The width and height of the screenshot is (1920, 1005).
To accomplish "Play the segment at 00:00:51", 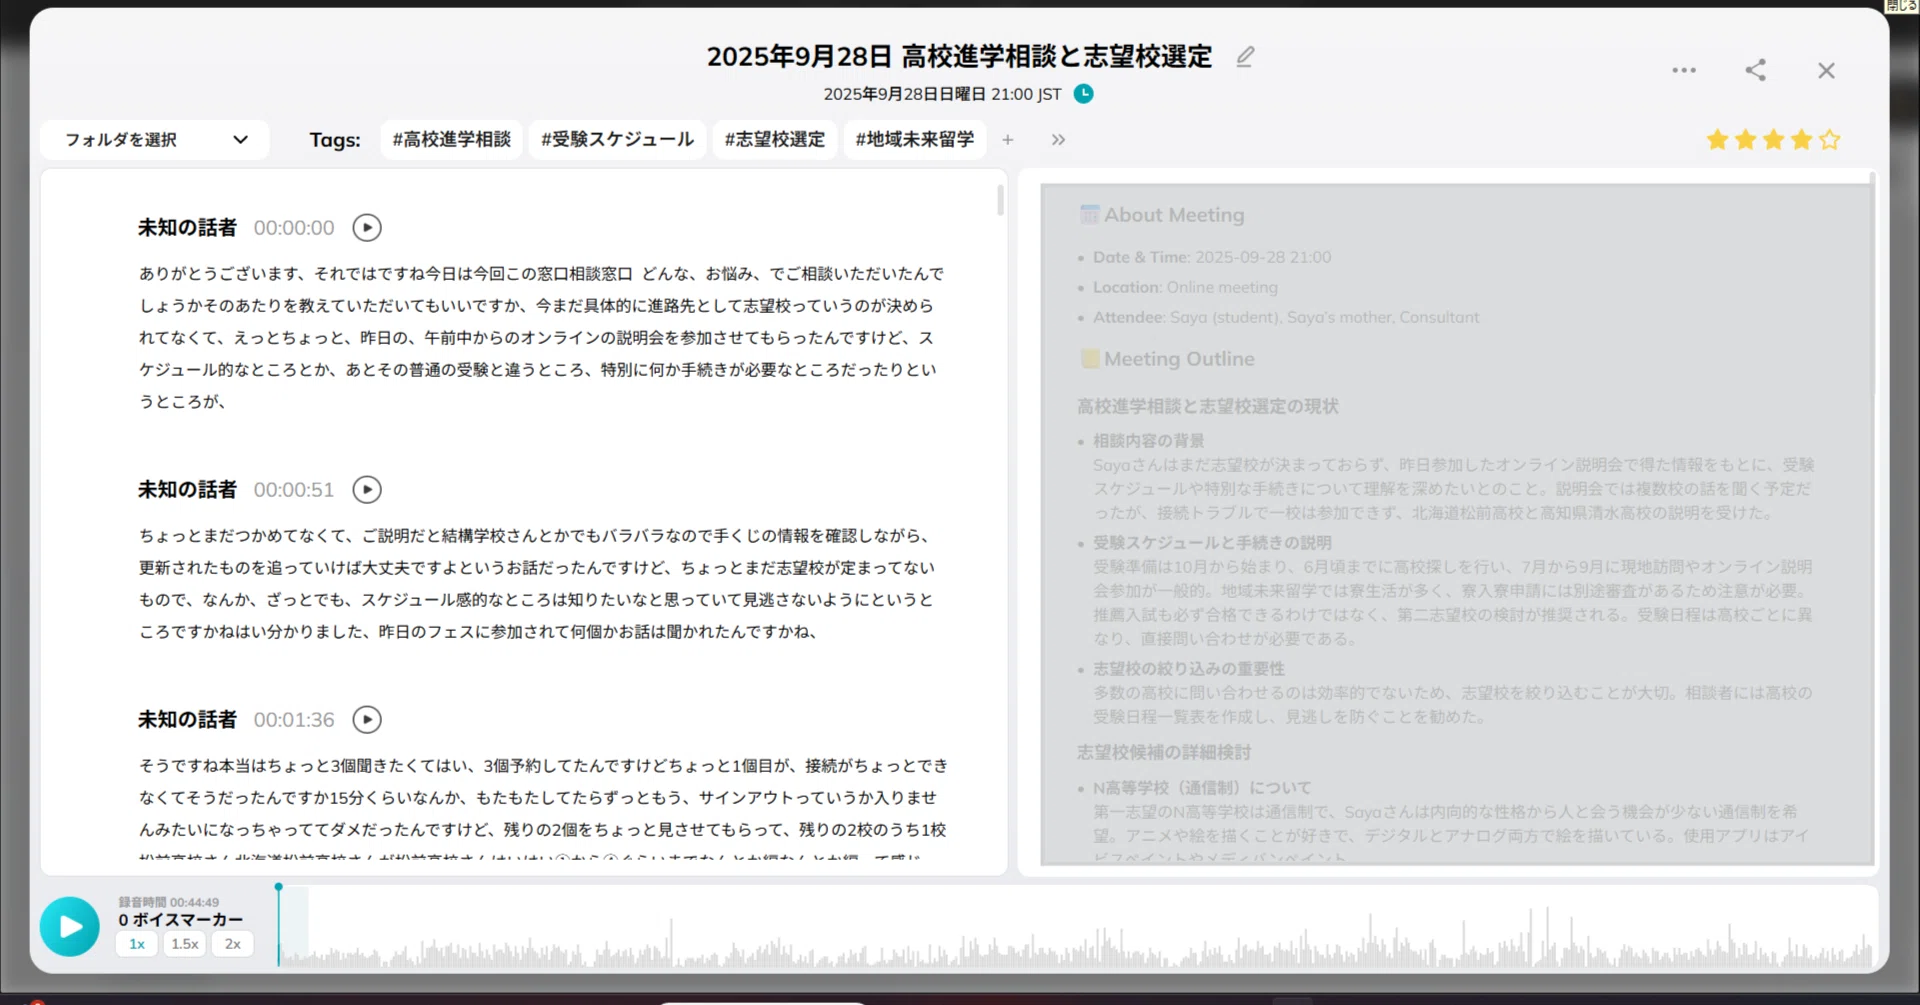I will point(367,490).
